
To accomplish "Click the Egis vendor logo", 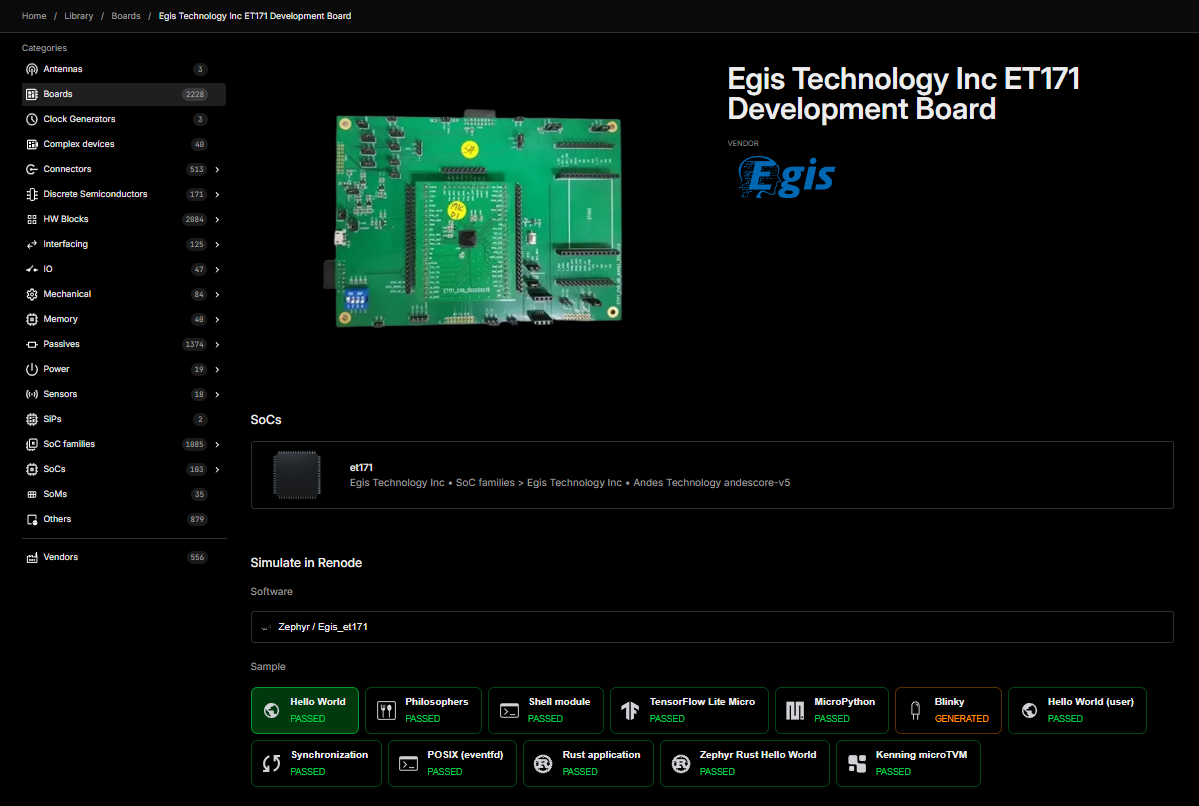I will 786,177.
